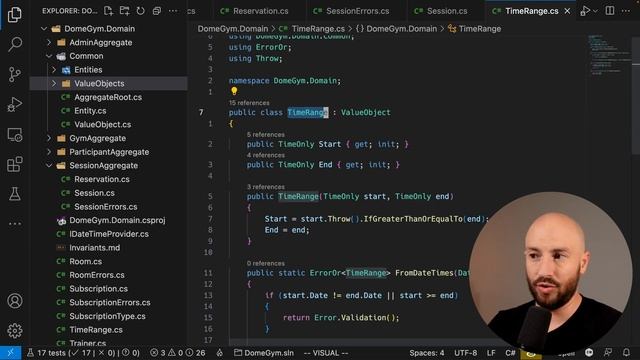Screen dimensions: 640x360
Task: Collapse the Common folder
Action: (x=49, y=56)
